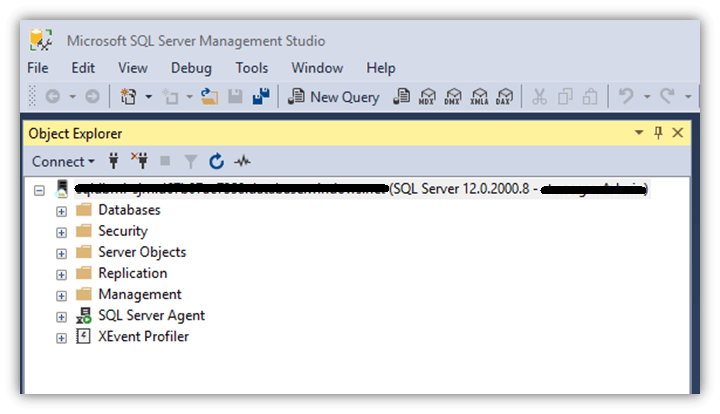Click the New Query button
The width and height of the screenshot is (720, 414).
[x=334, y=97]
